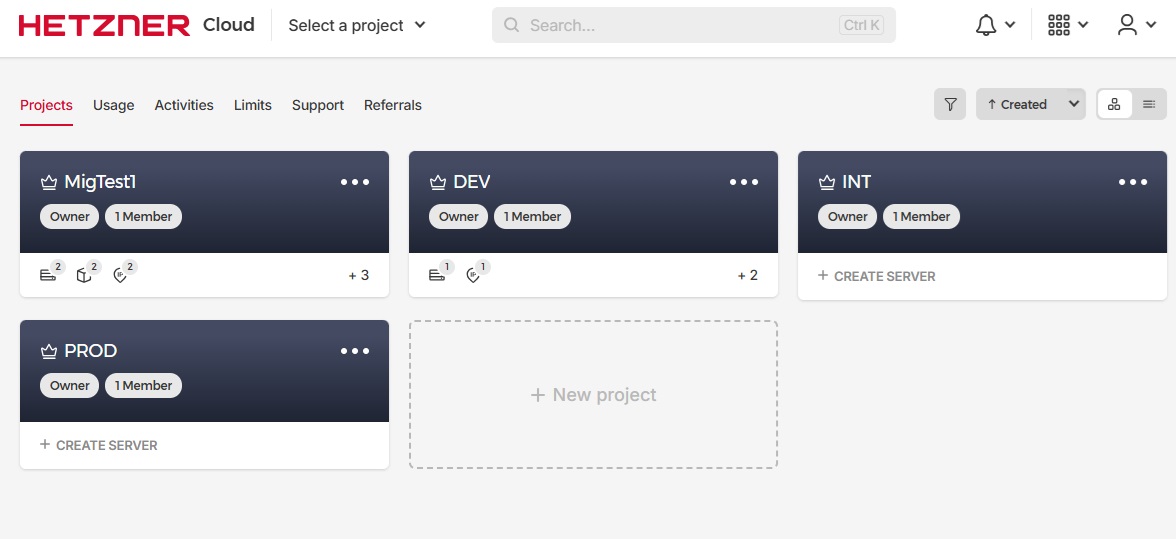The height and width of the screenshot is (539, 1176).
Task: Click the crown icon beside INT
Action: (x=826, y=182)
